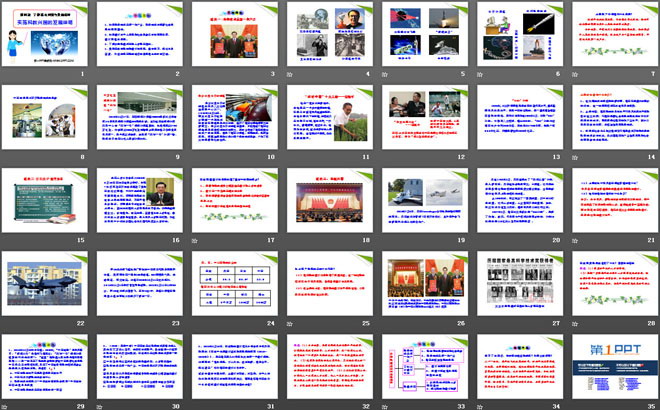Select slide 25 thumbnail
Screen dimensions: 660x410
[x=330, y=283]
